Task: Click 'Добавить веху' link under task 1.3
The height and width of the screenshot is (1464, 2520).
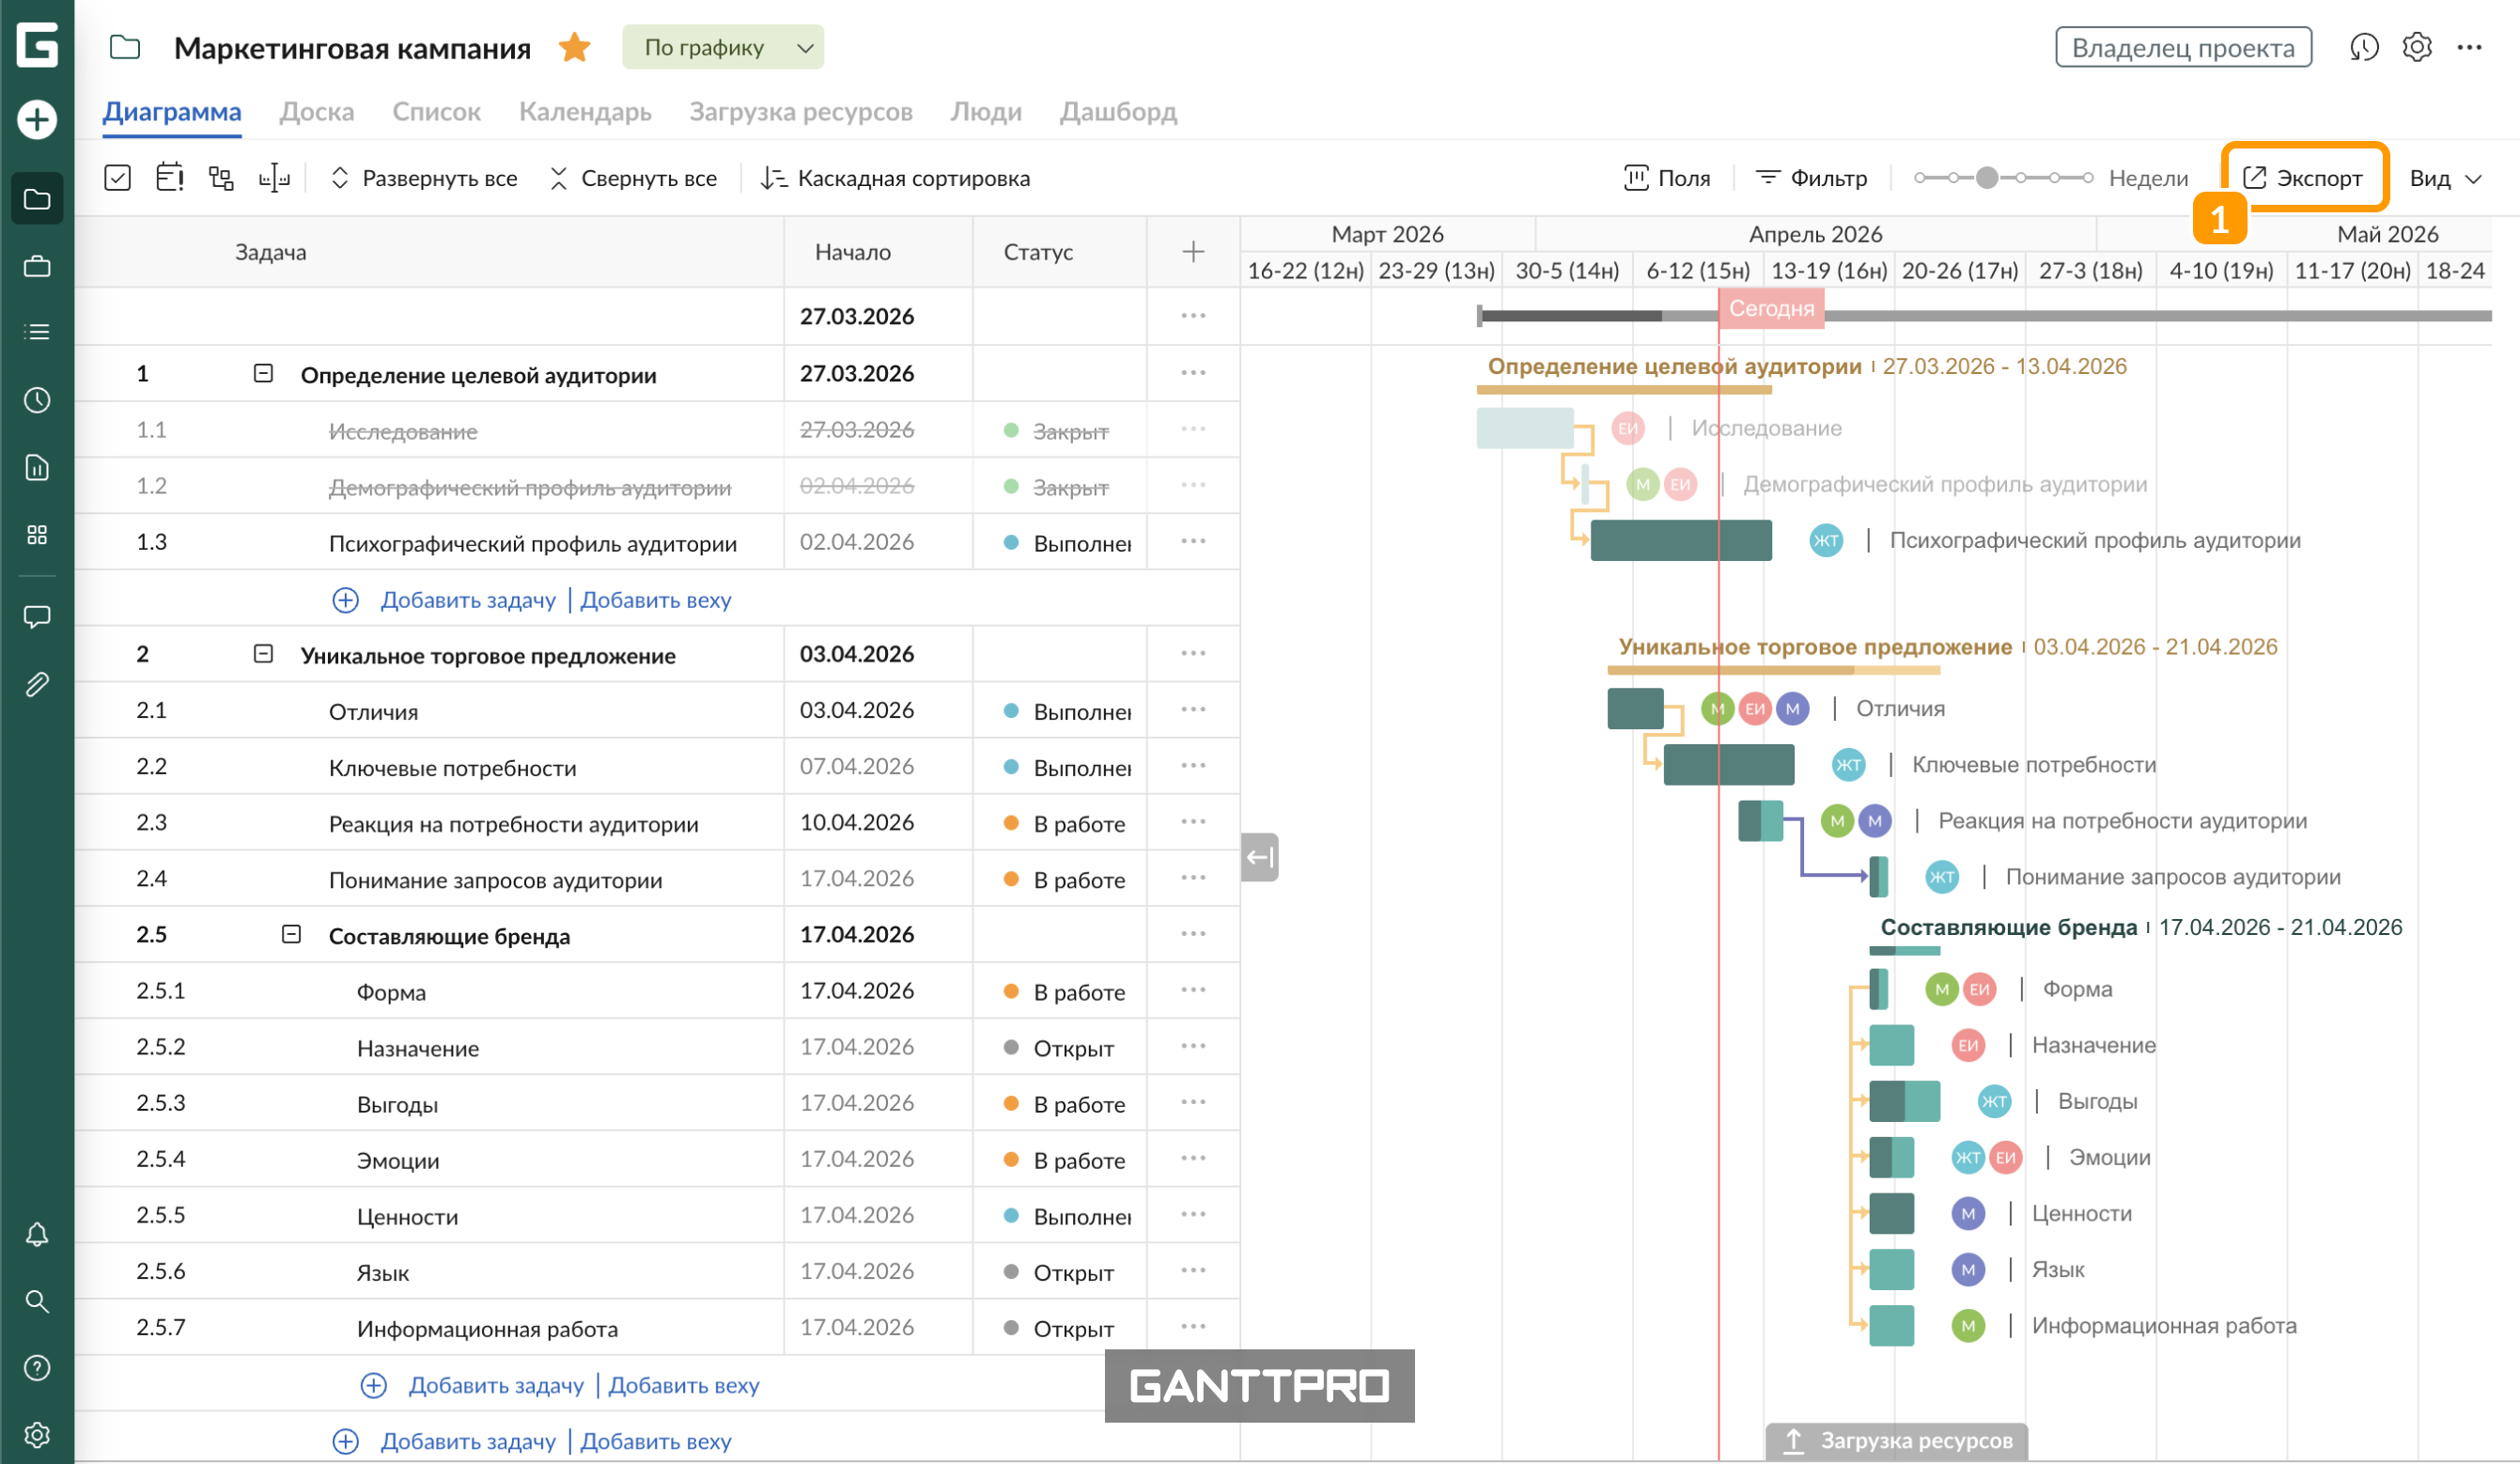Action: (655, 600)
